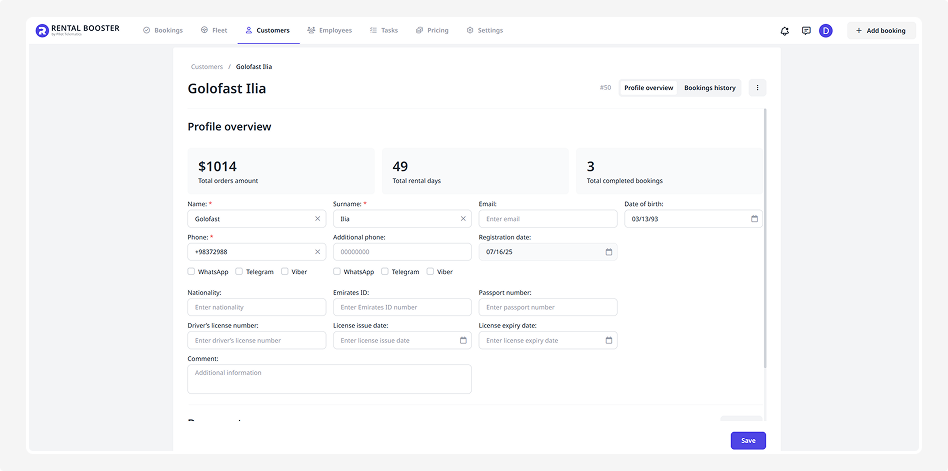This screenshot has height=471, width=948.
Task: Click the profile form vertical scrollbar
Action: pyautogui.click(x=765, y=240)
